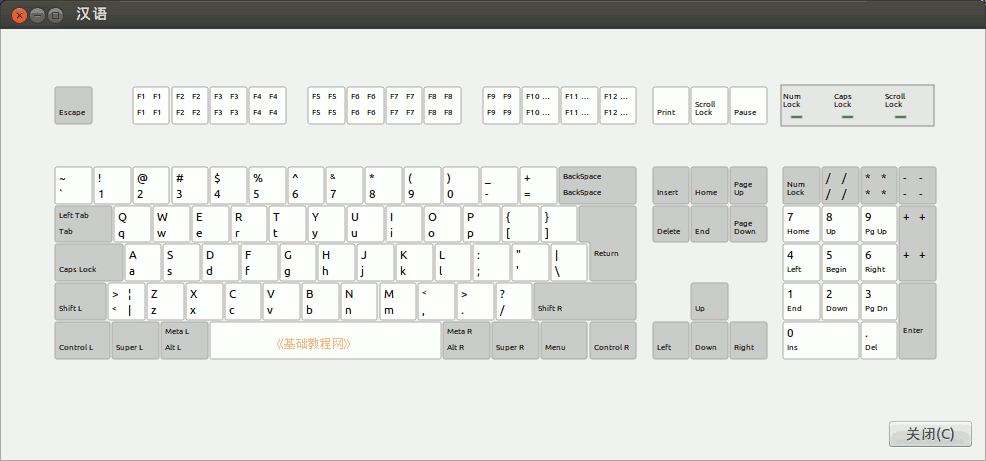Select the Left arrow key
This screenshot has height=461, width=986.
click(671, 340)
